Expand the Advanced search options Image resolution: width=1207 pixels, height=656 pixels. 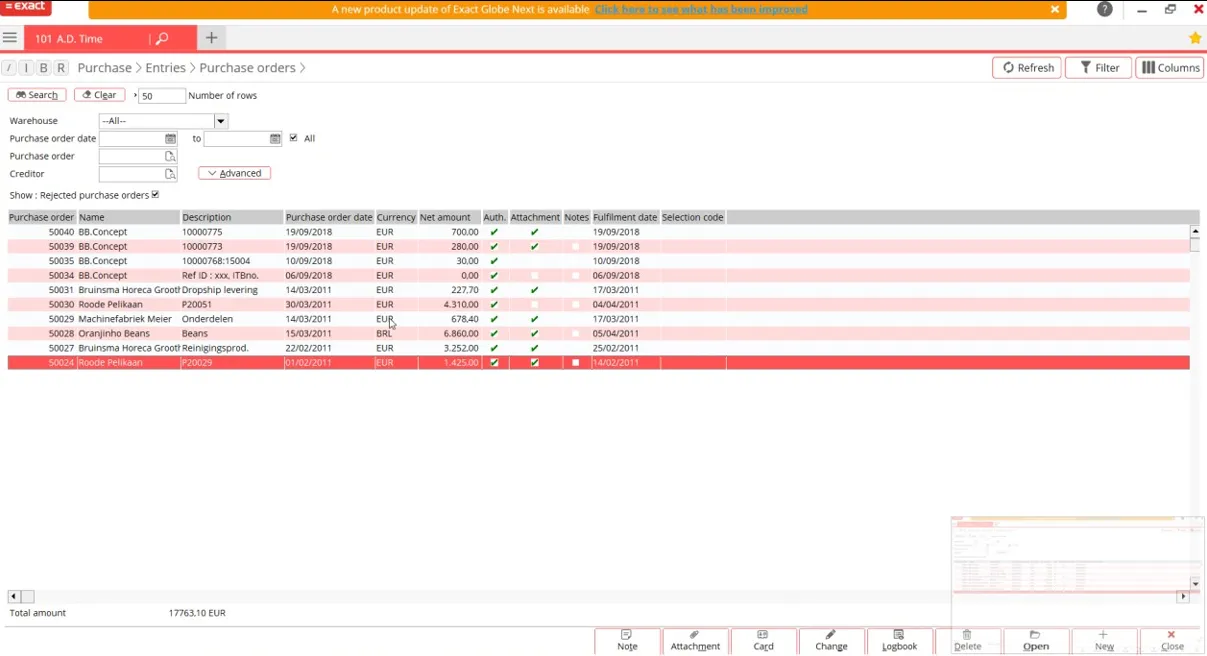[235, 173]
